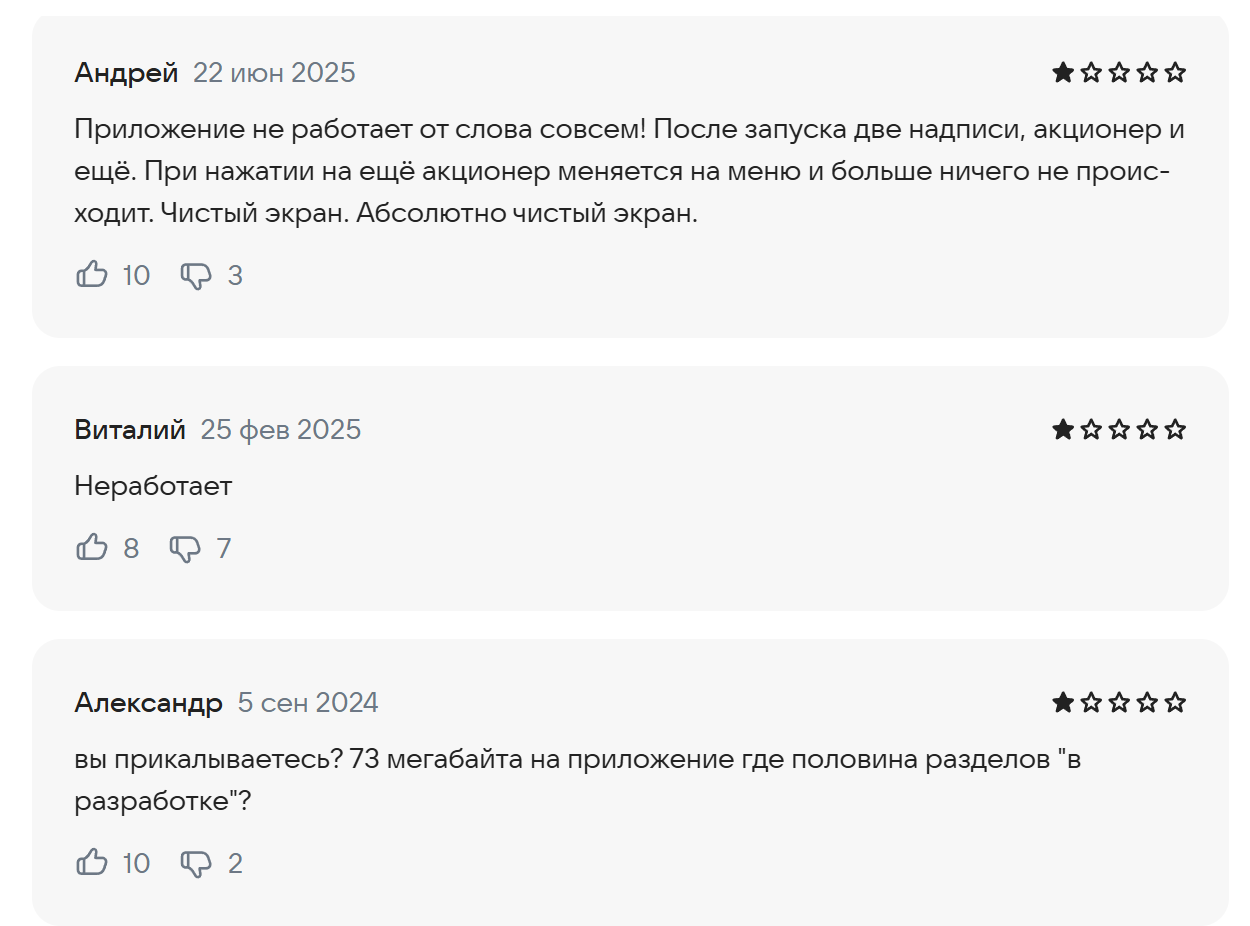Dislike Александр's review with the thumbs down icon

coord(196,863)
